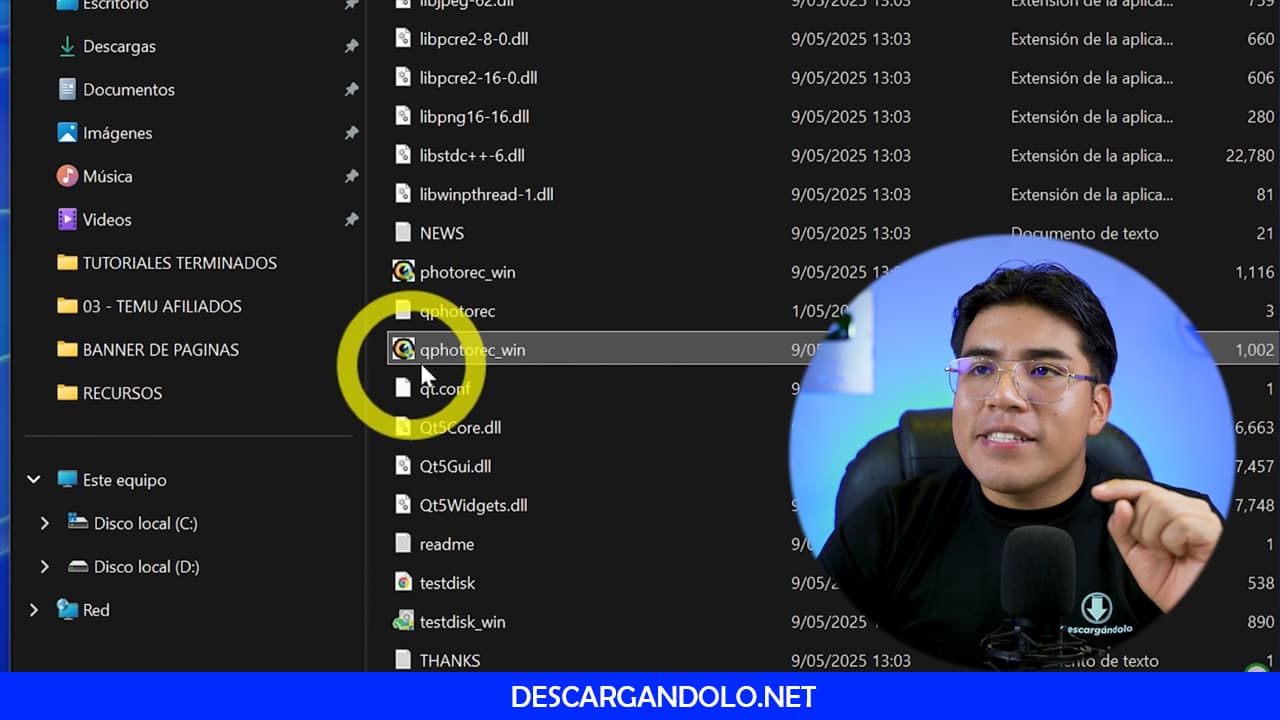Toggle the pin beside Música
1280x720 pixels.
351,176
